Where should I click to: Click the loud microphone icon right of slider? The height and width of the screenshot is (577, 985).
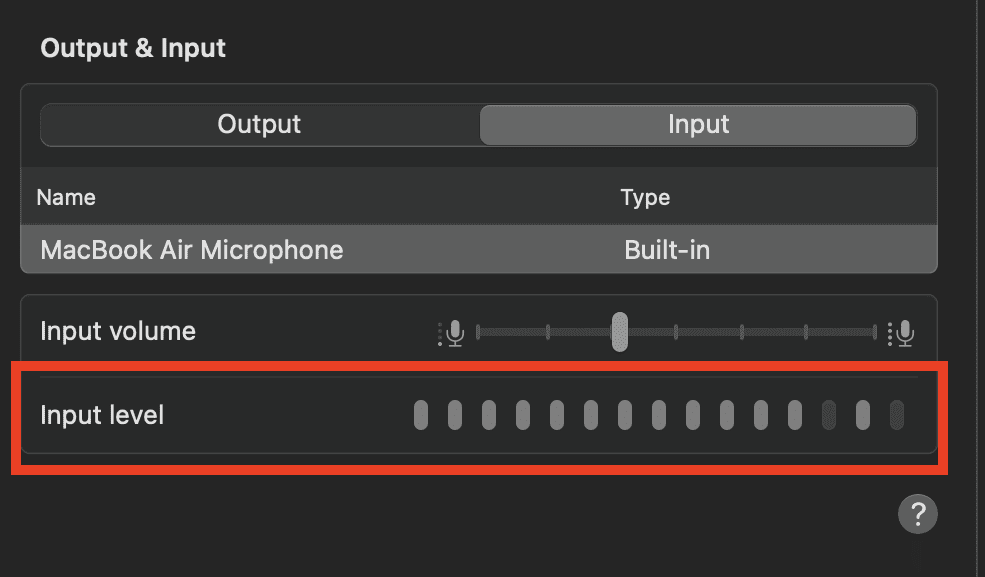904,332
